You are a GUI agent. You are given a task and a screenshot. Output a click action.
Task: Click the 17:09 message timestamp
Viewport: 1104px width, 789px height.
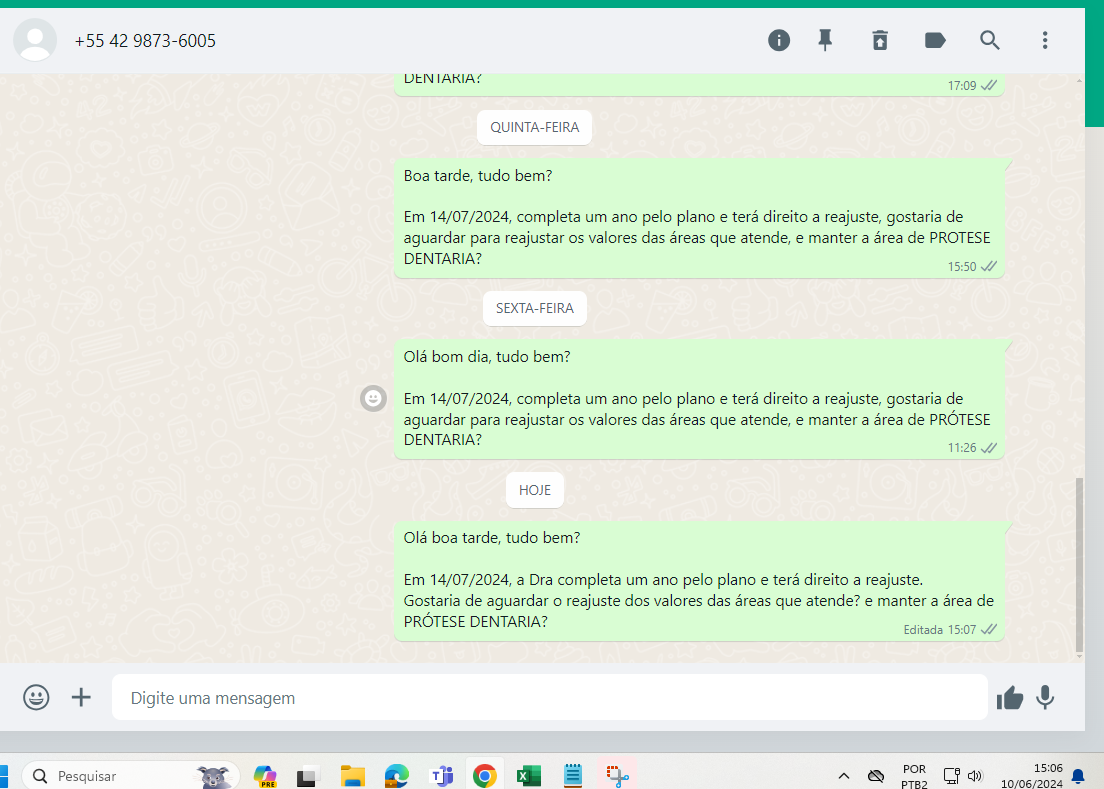(x=961, y=86)
